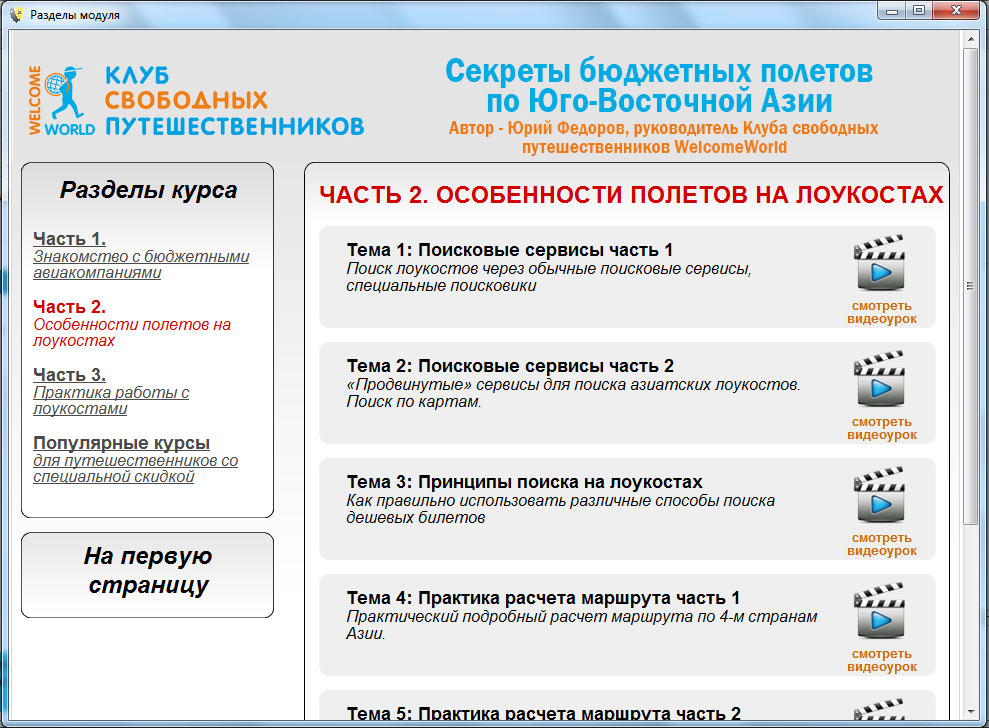Viewport: 989px width, 728px height.
Task: Click the heading 'ЧАСТЬ 2. ОСОБЕННОСТИ ПОЛЕТОВ НА ЛОУКОСТАХ'
Action: point(631,195)
